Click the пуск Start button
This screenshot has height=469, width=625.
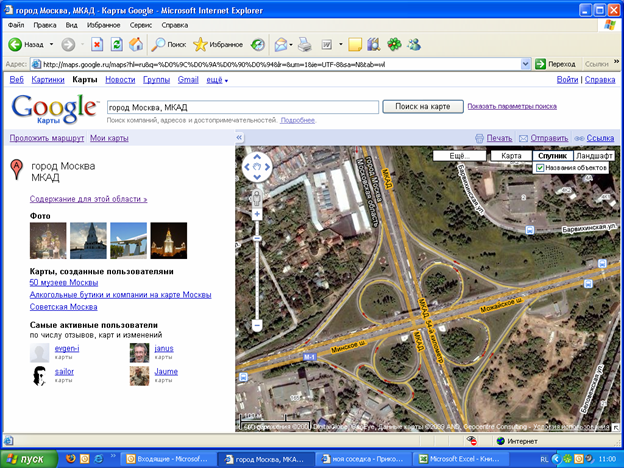tap(29, 459)
